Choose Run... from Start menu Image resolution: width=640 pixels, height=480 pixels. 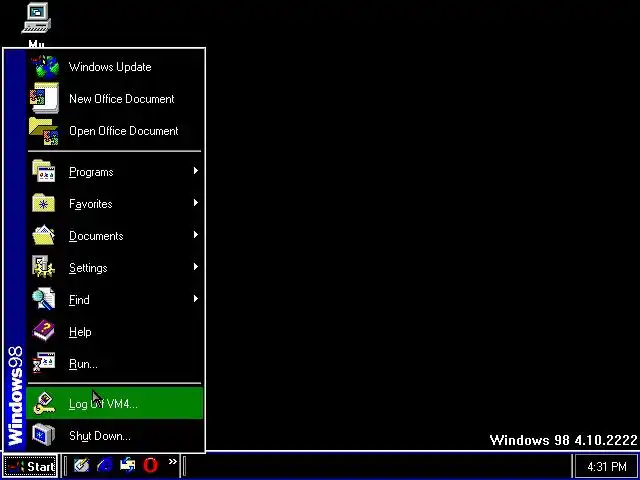coord(115,363)
